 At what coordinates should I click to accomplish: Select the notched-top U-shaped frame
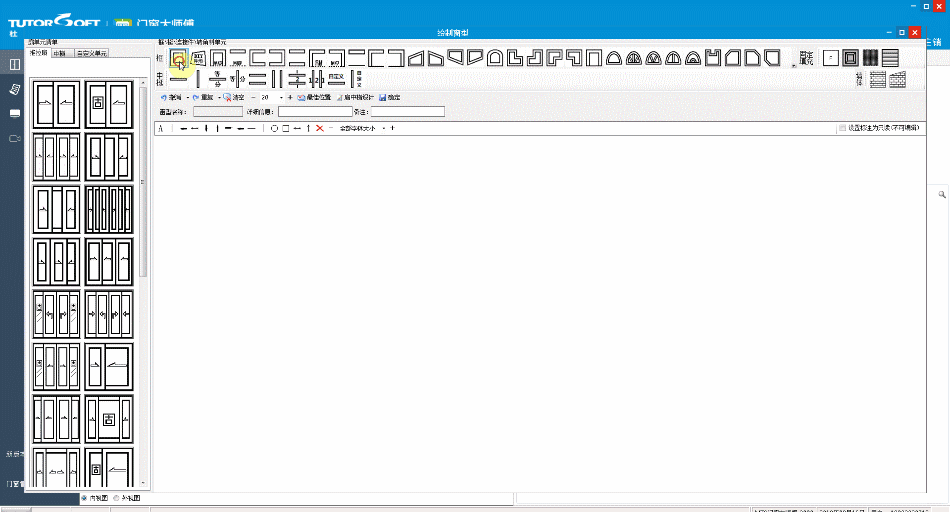[x=713, y=58]
